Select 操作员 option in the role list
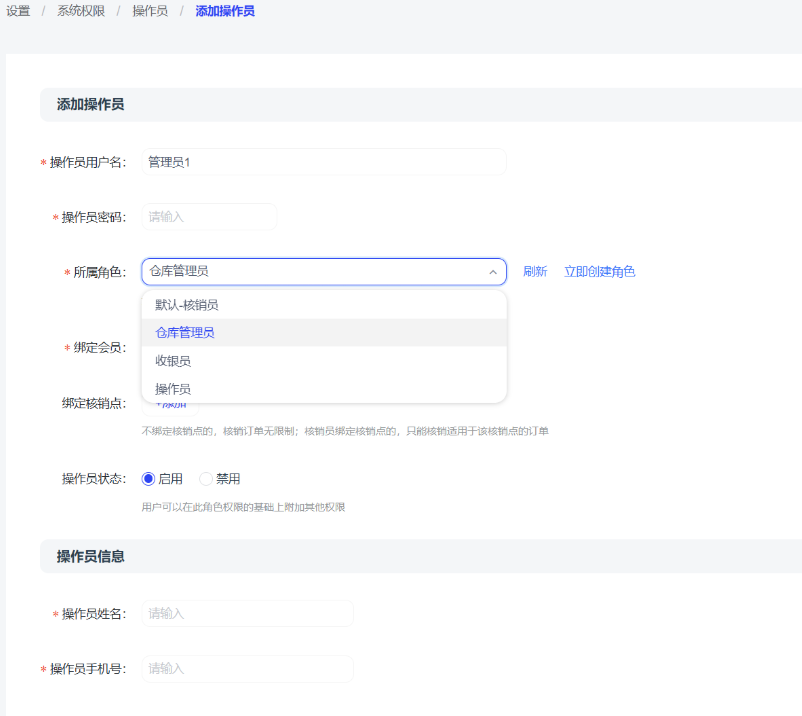 (x=173, y=389)
